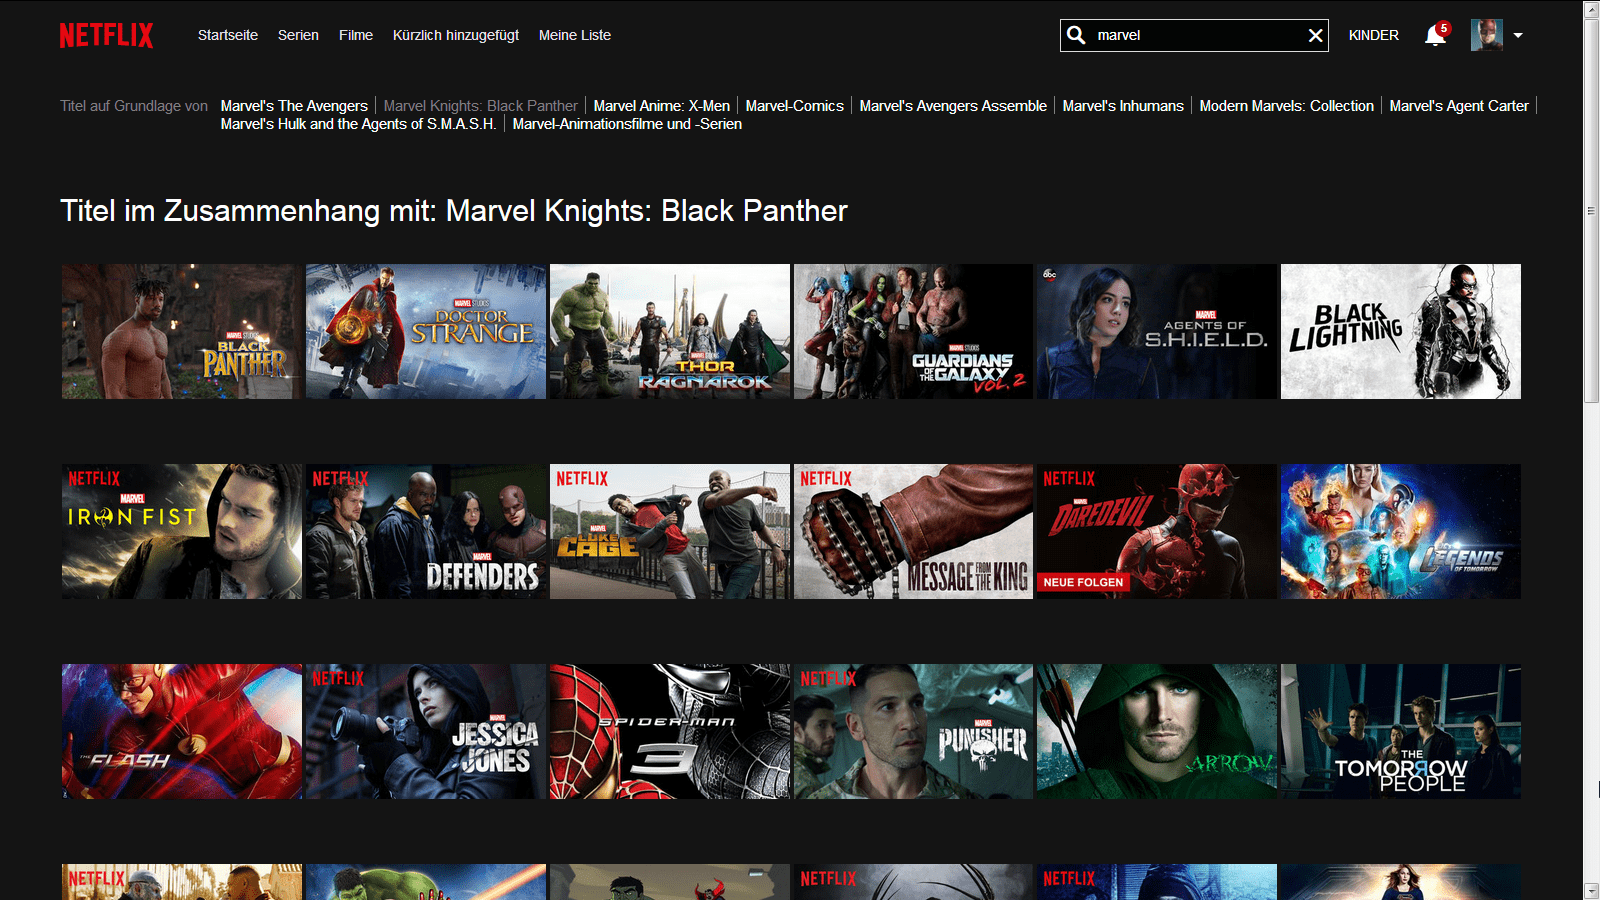Open the KINDER section
1600x900 pixels.
tap(1373, 35)
